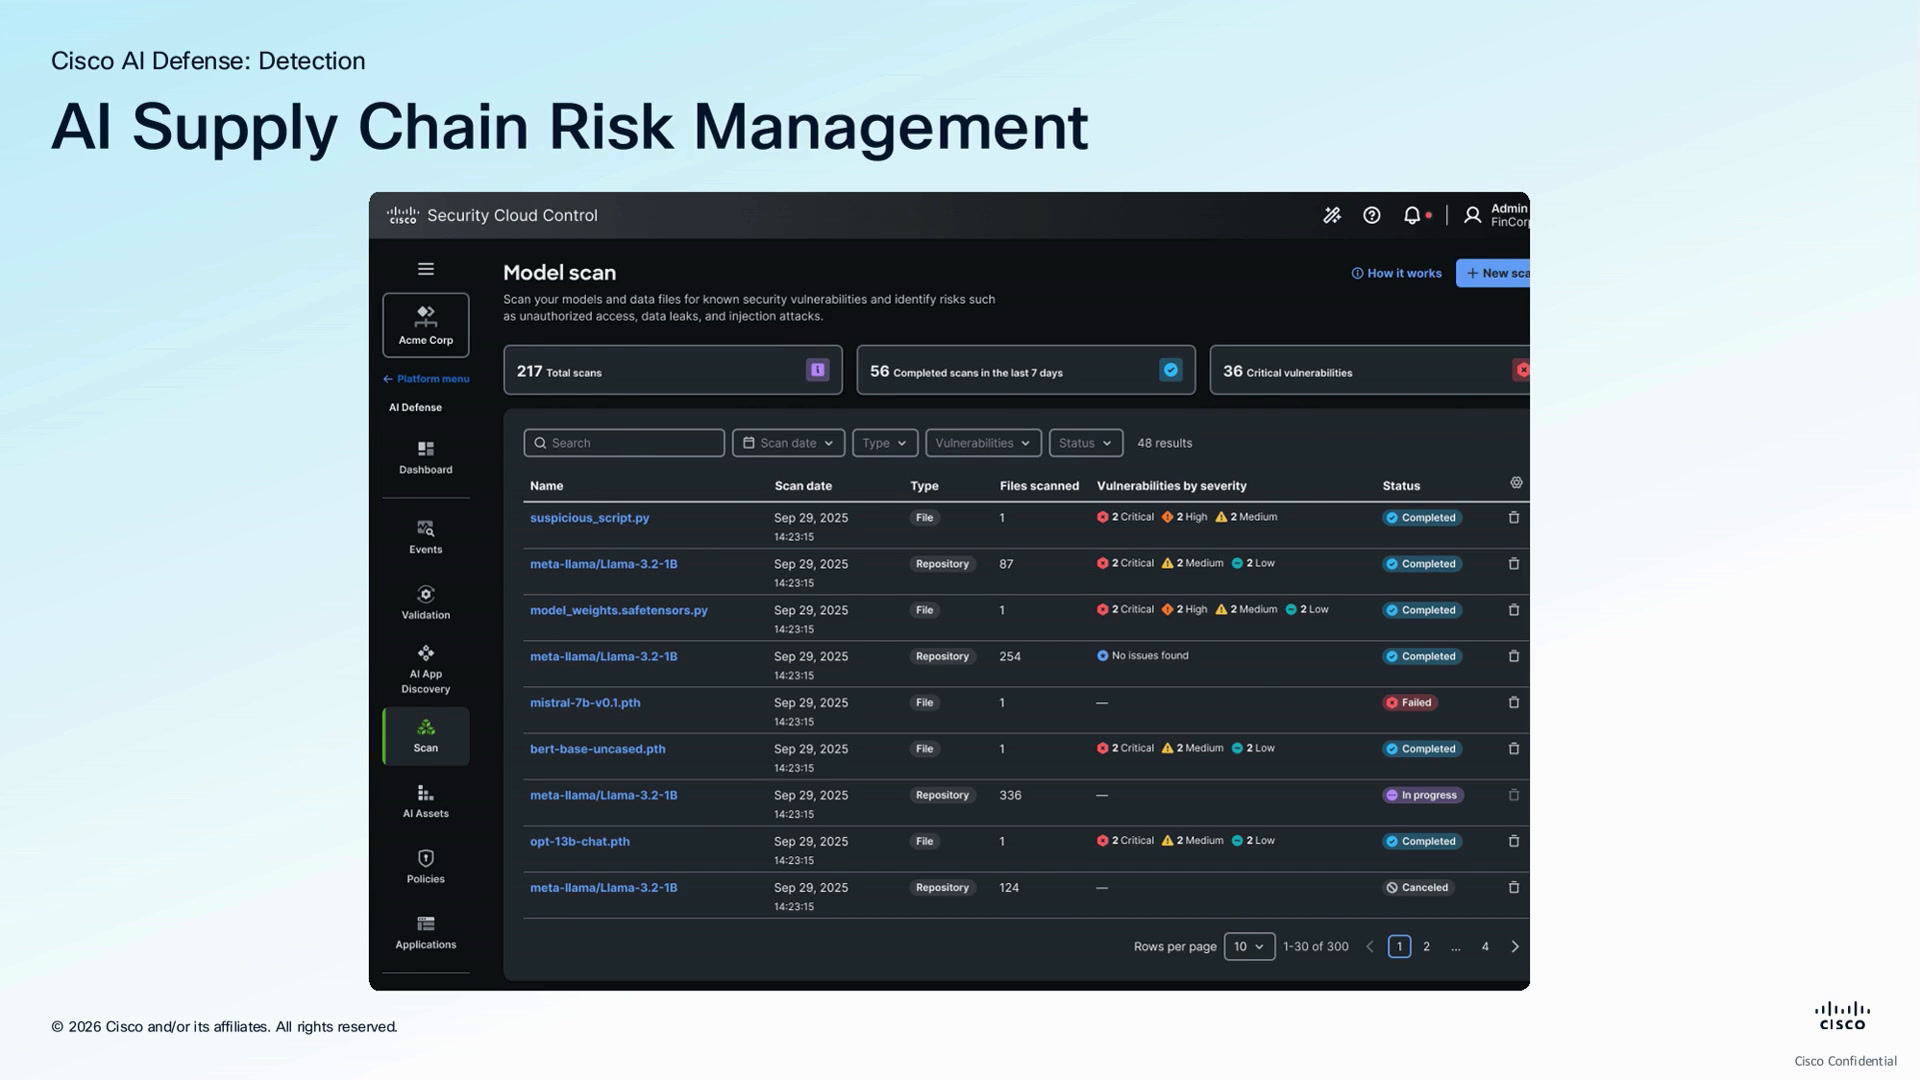
Task: Go to the next page arrow
Action: click(1515, 947)
